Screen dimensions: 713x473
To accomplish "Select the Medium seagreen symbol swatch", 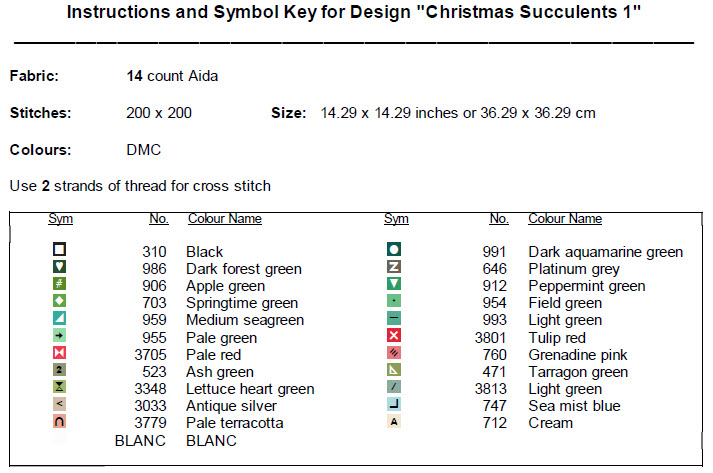I will (59, 319).
